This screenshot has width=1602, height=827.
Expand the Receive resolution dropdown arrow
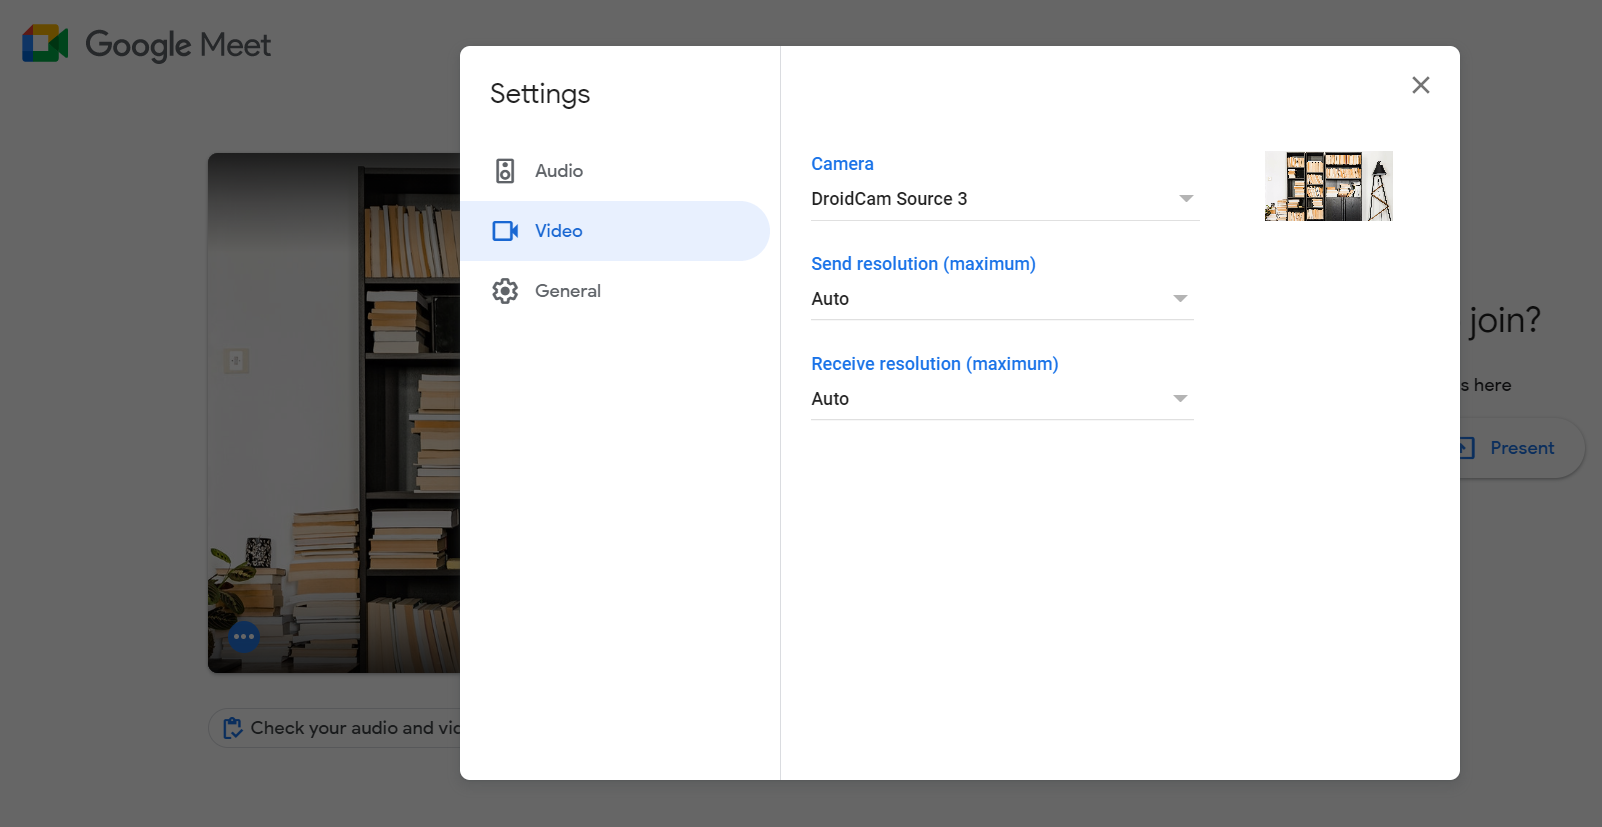1180,399
